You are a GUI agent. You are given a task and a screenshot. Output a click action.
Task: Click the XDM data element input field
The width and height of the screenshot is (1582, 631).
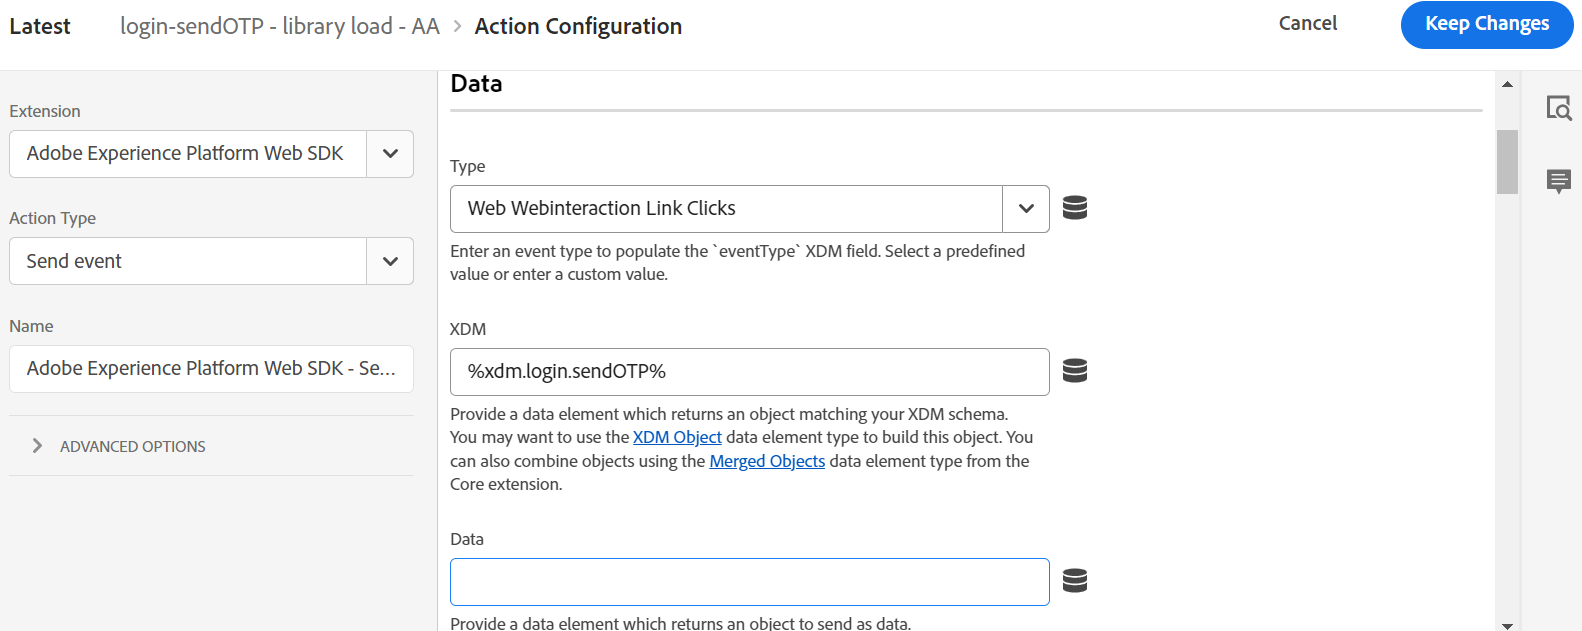[x=749, y=371]
